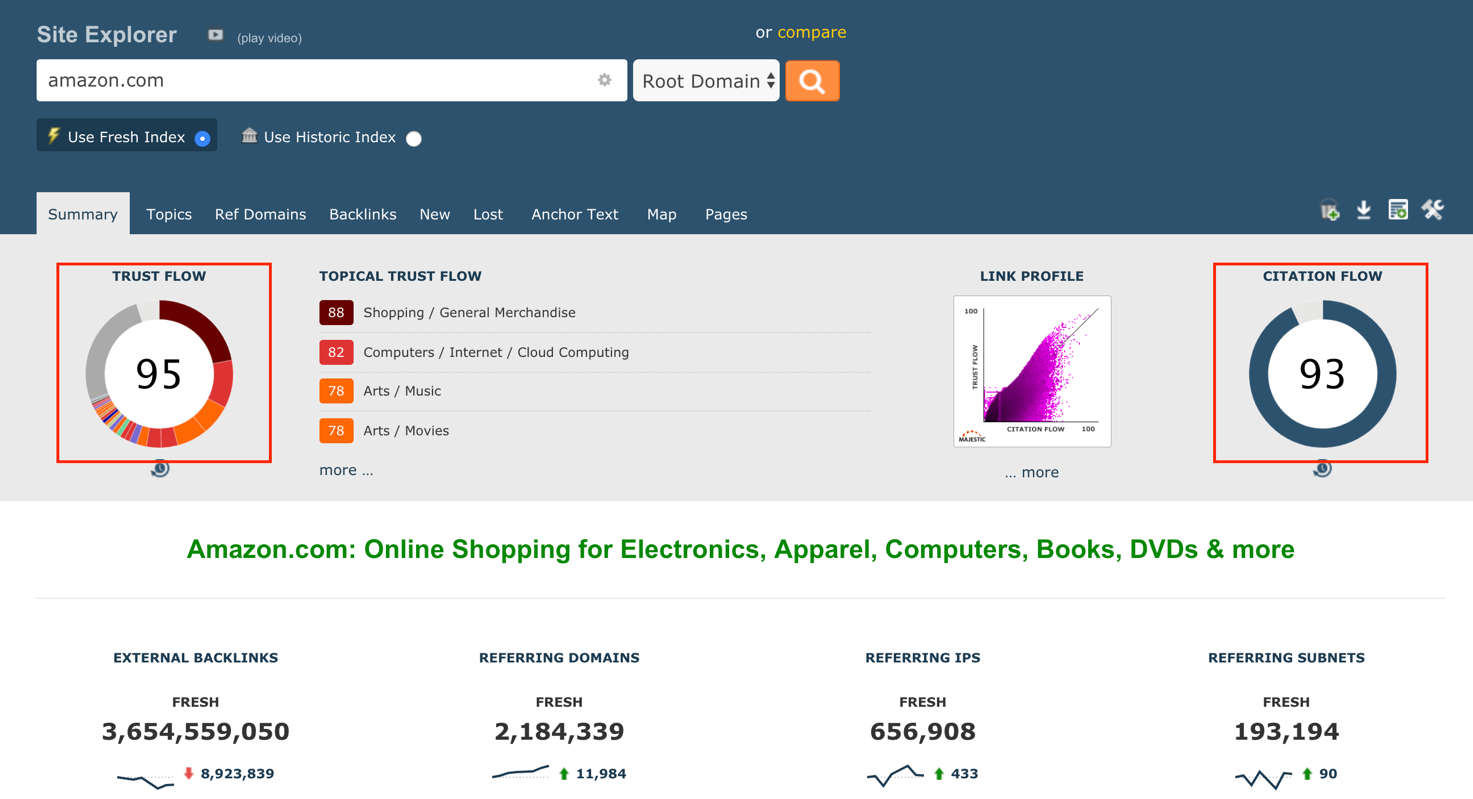Click the bank building Historic Index icon
This screenshot has width=1473, height=799.
click(249, 135)
